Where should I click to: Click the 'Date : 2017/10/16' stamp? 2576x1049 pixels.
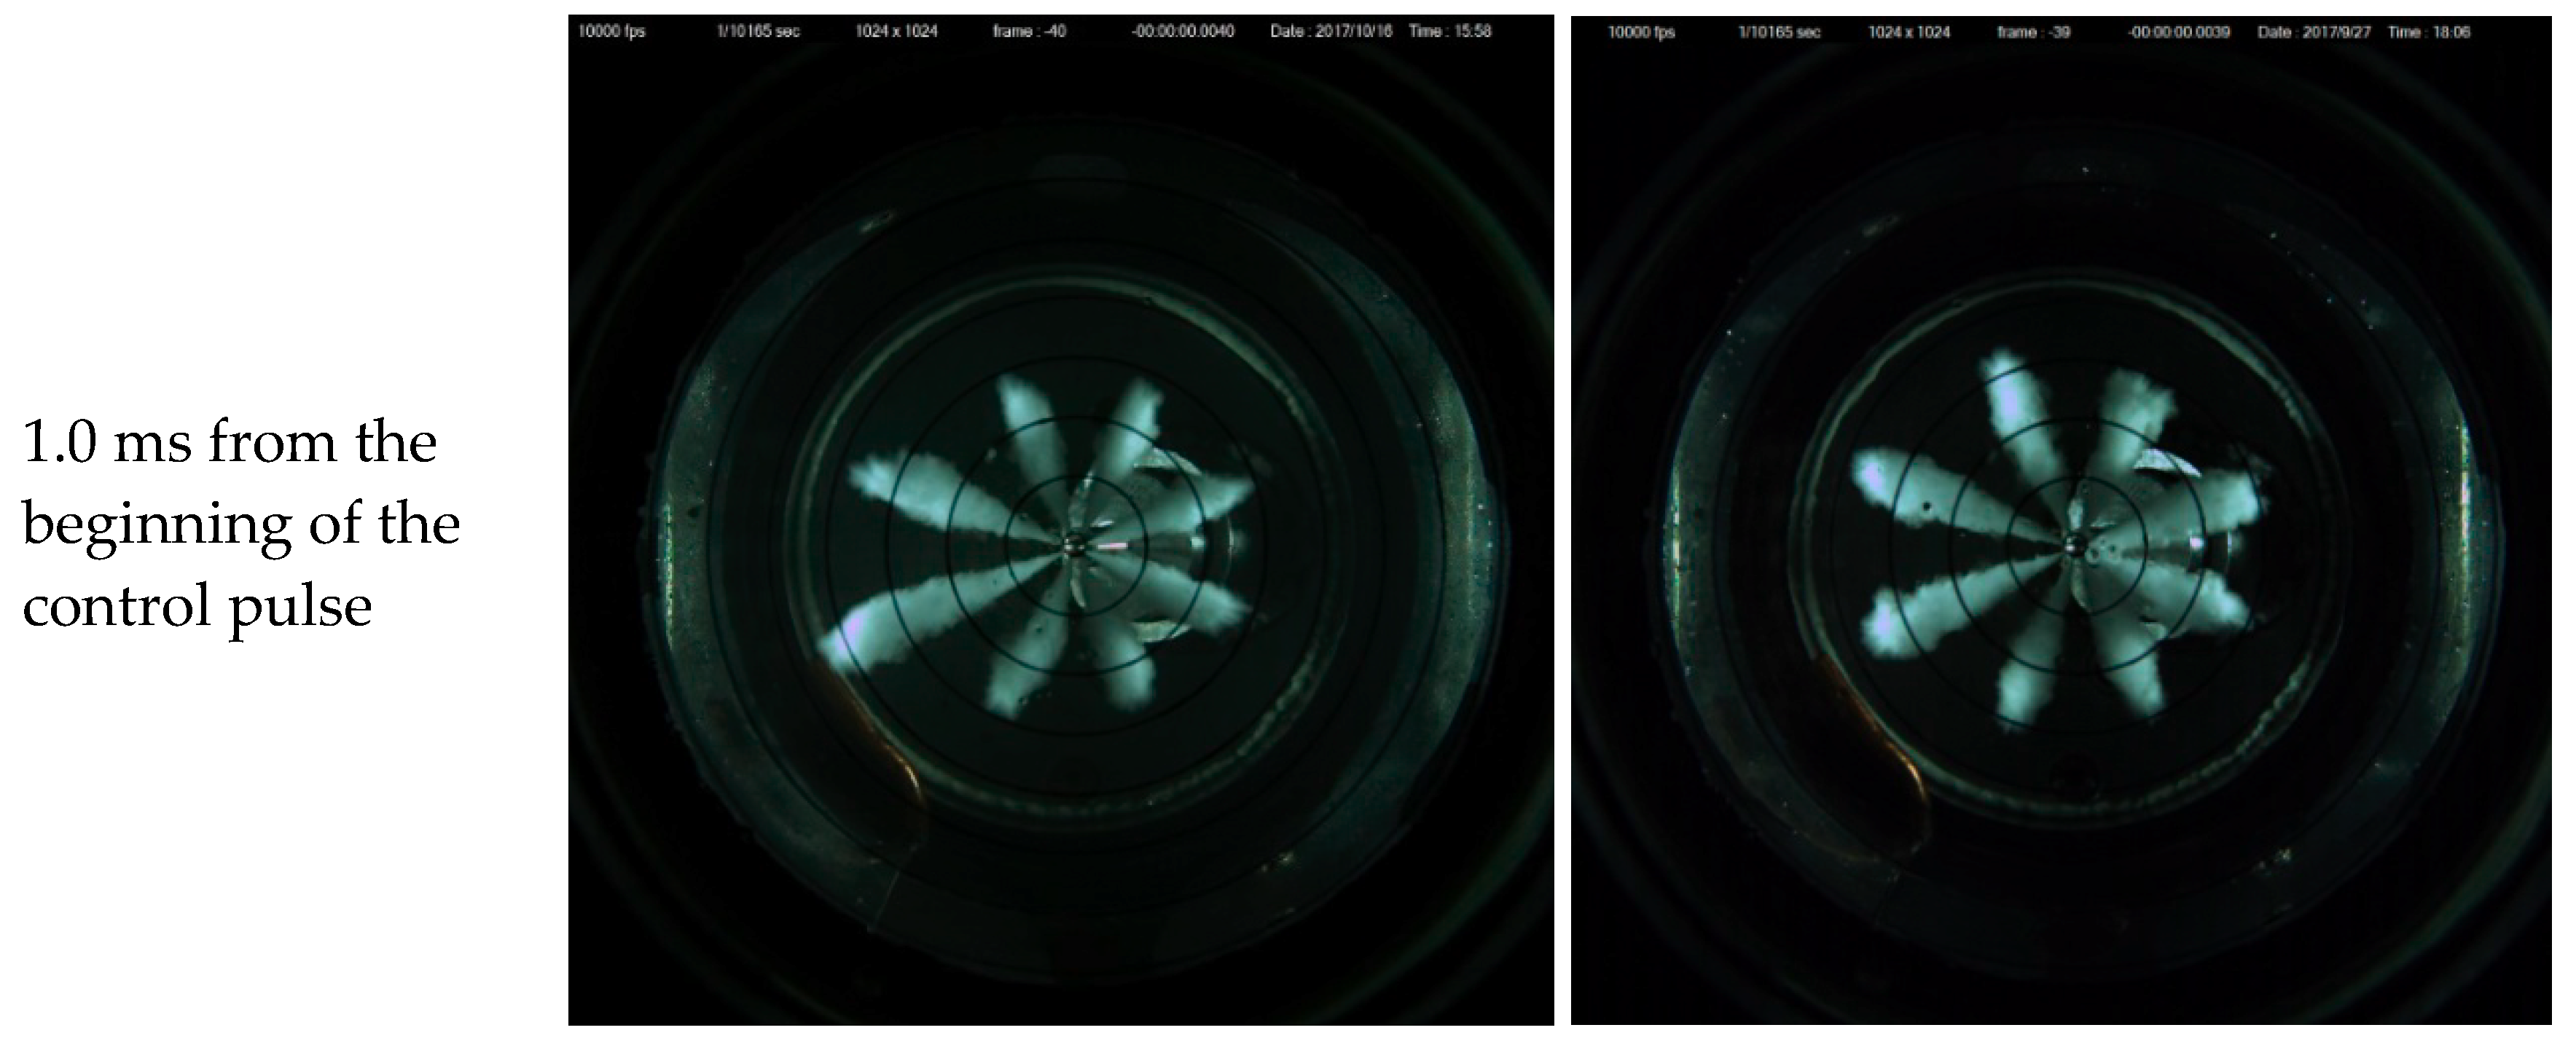(x=1330, y=31)
